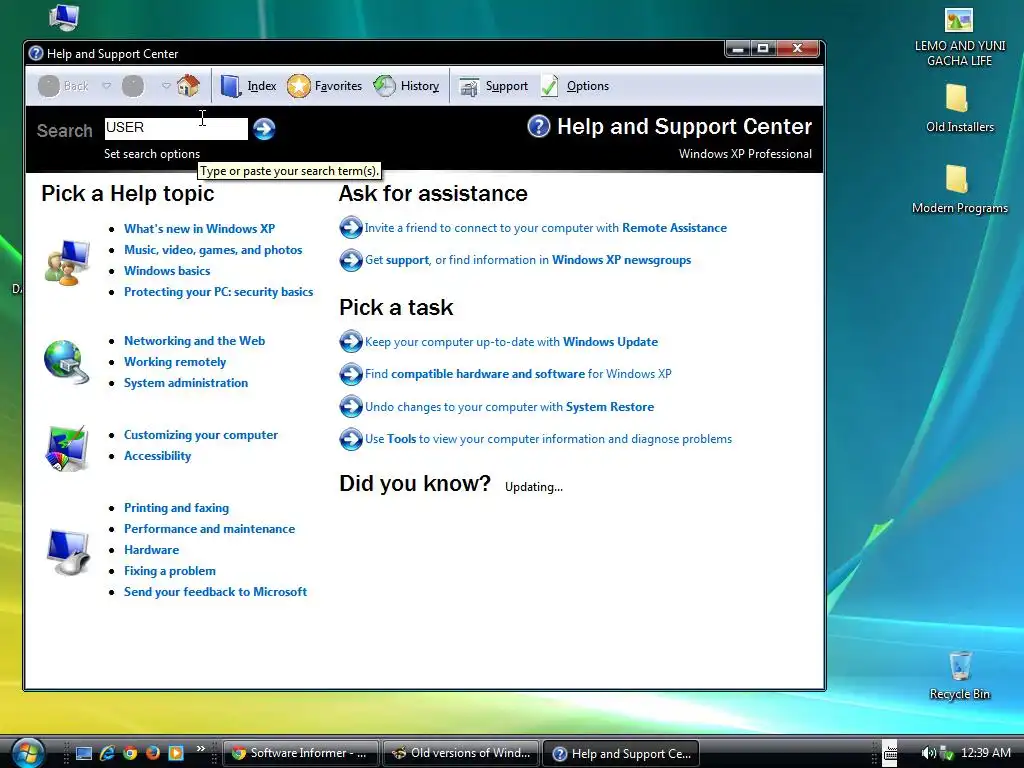Image resolution: width=1024 pixels, height=768 pixels.
Task: Click arrow icon beside Remote Assistance
Action: tap(351, 227)
